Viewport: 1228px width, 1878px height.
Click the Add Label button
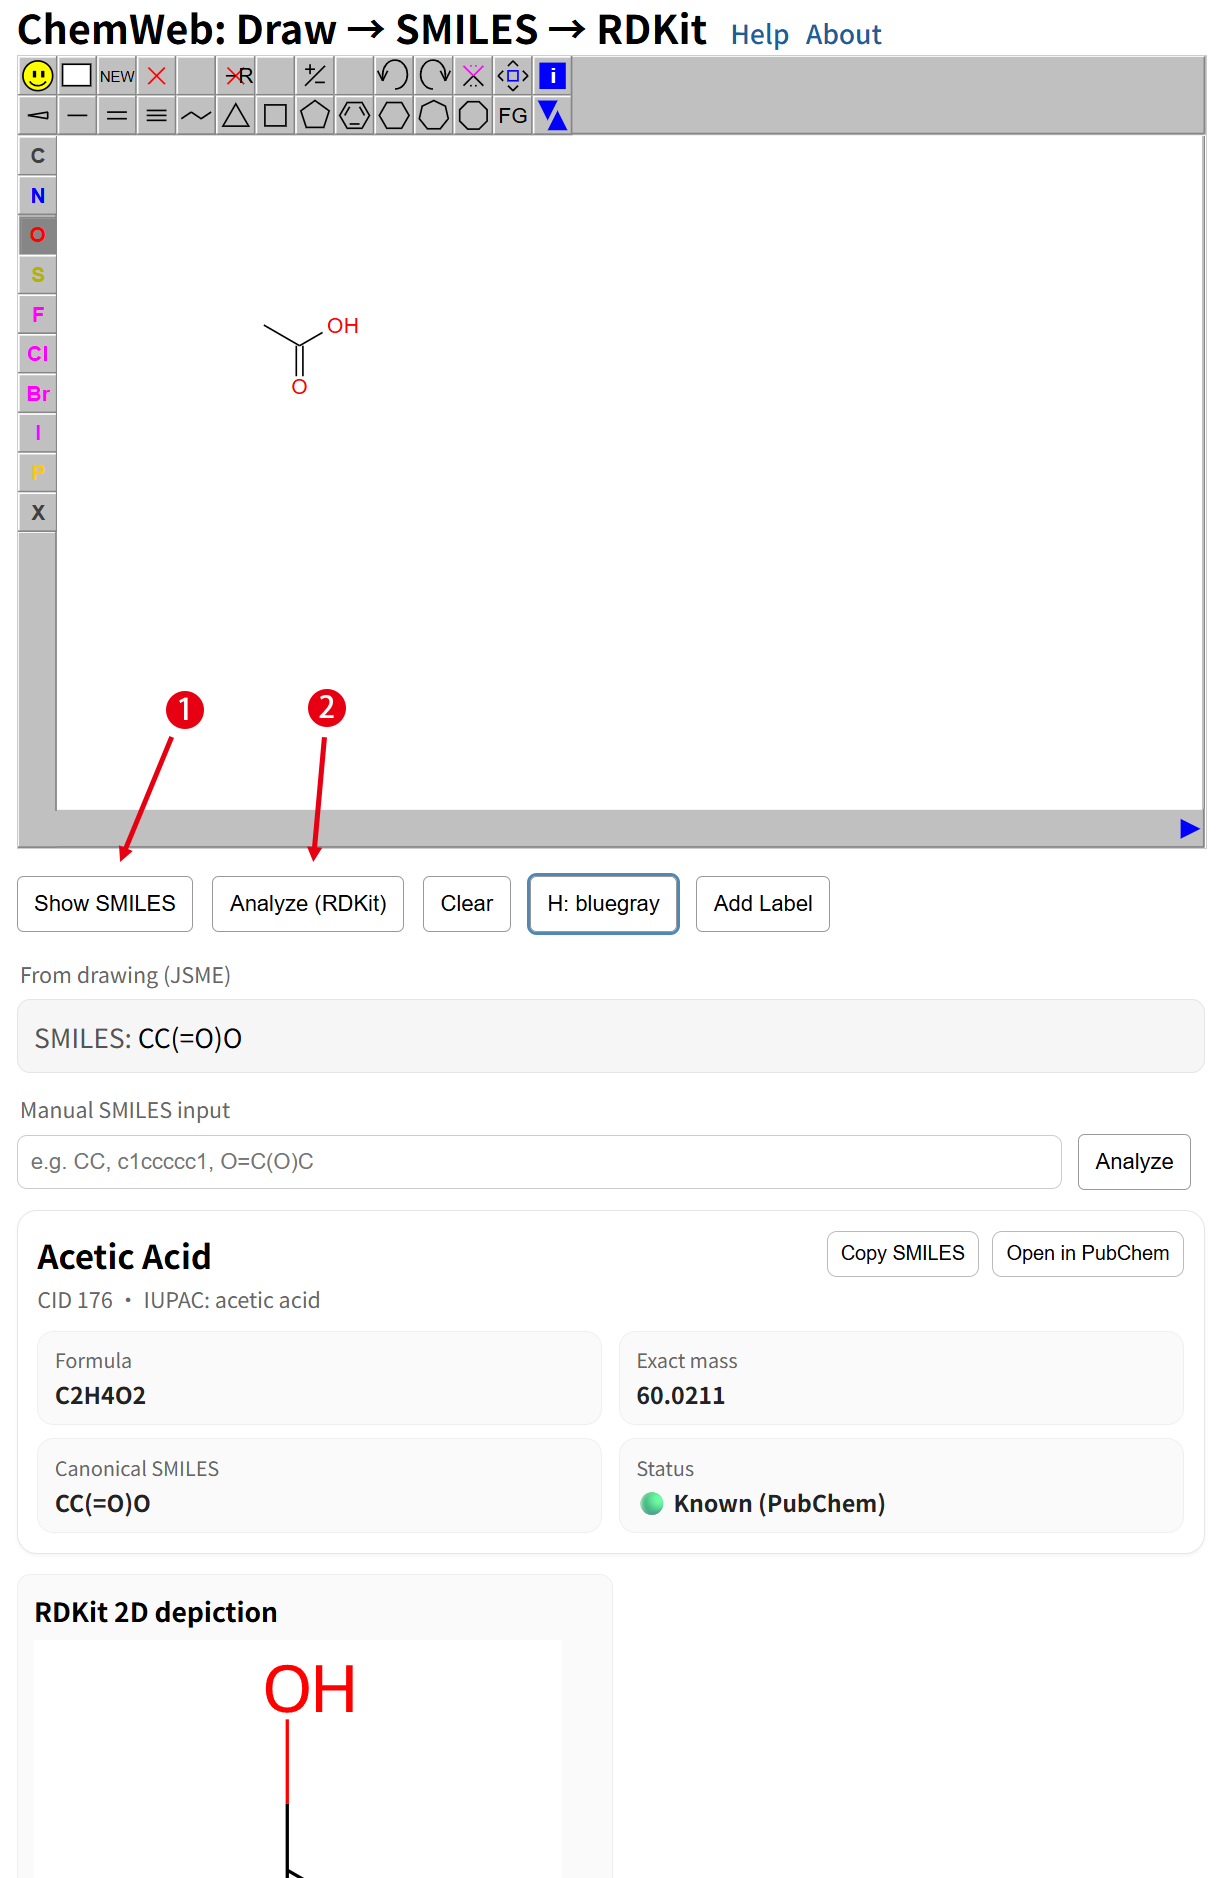[763, 904]
